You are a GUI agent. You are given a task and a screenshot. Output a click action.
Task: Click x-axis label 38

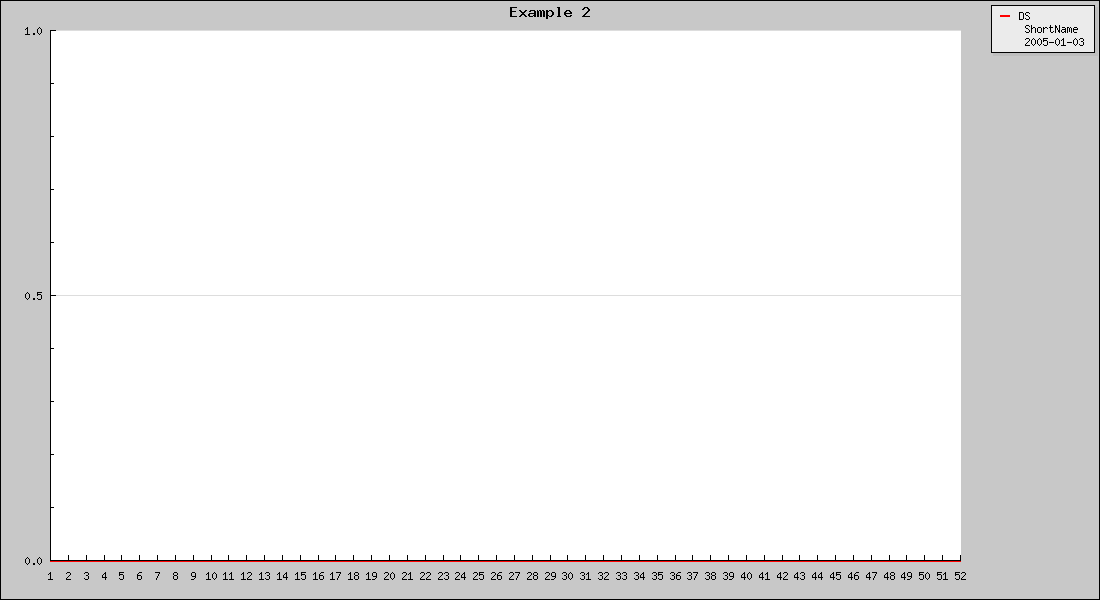(x=711, y=576)
